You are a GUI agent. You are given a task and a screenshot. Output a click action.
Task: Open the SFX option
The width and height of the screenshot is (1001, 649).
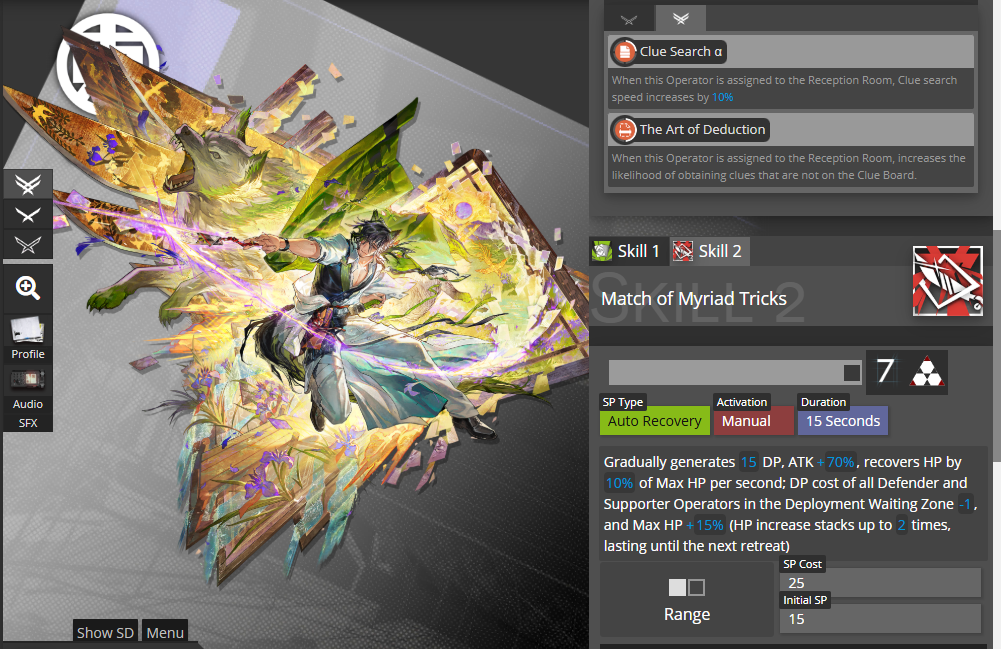(x=27, y=422)
